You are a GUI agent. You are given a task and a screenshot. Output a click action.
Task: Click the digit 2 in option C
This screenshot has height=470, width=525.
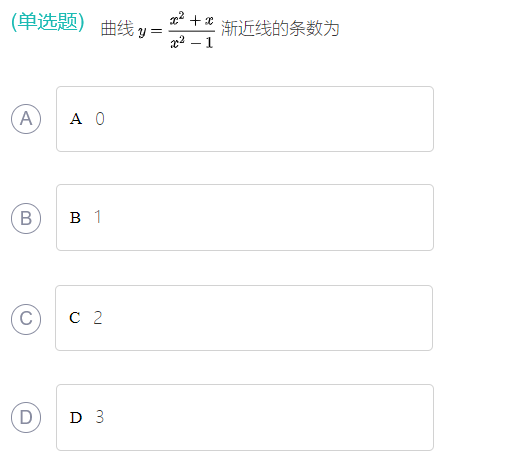[x=98, y=317]
